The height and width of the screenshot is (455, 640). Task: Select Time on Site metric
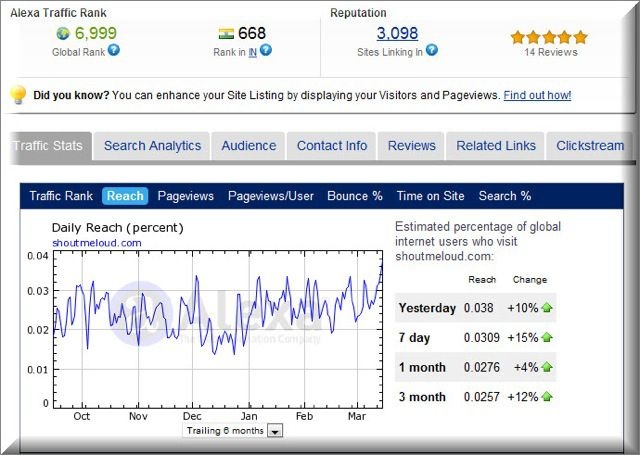[431, 196]
